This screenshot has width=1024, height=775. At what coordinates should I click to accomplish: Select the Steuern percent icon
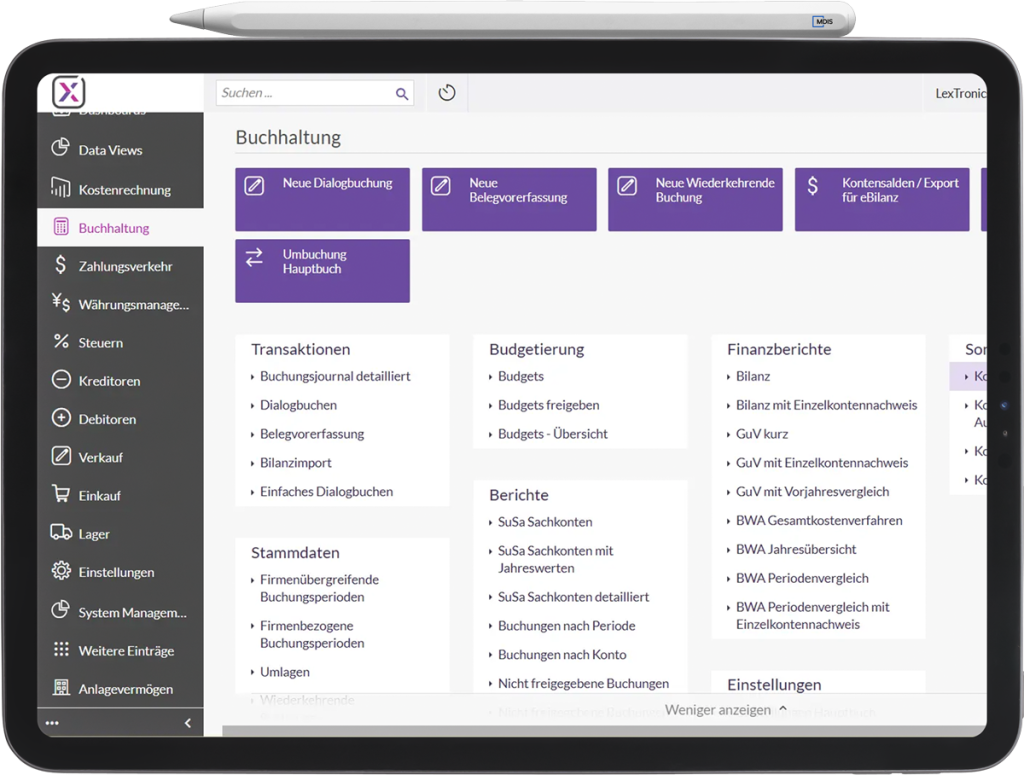(x=60, y=342)
